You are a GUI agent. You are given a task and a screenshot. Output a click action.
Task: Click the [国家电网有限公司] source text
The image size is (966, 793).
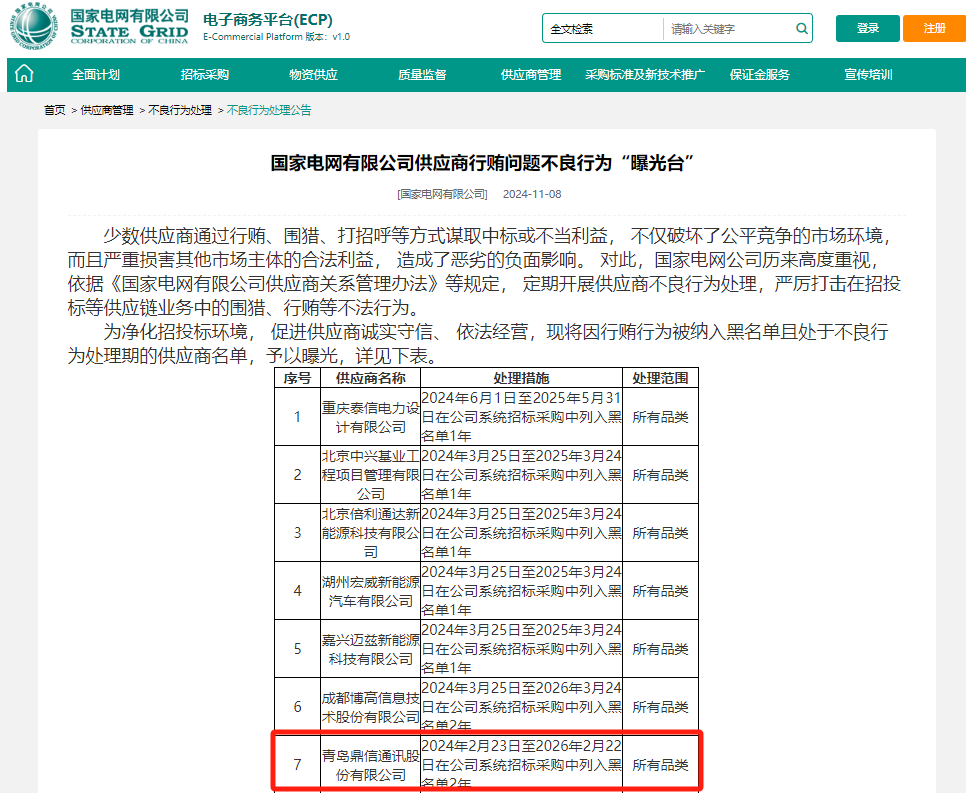(x=442, y=194)
